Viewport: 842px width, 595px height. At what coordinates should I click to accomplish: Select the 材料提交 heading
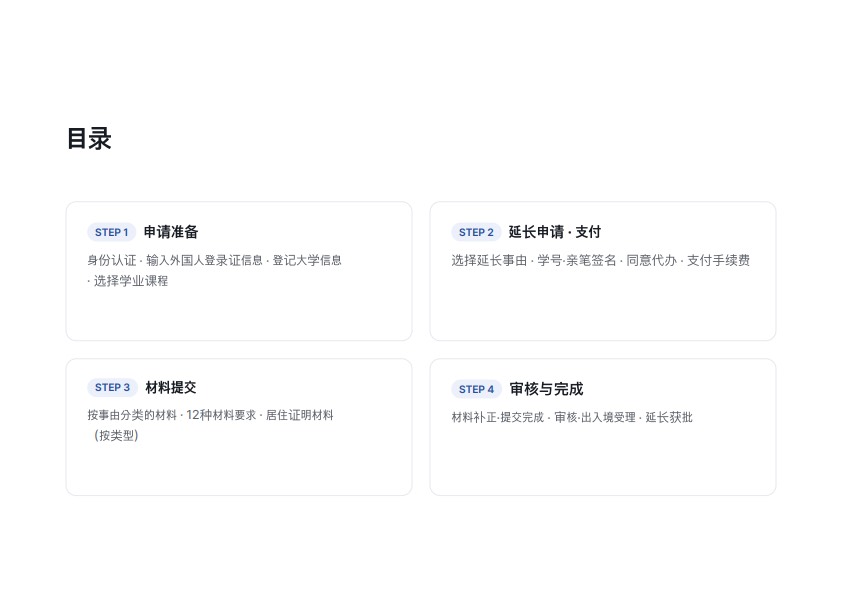click(171, 388)
